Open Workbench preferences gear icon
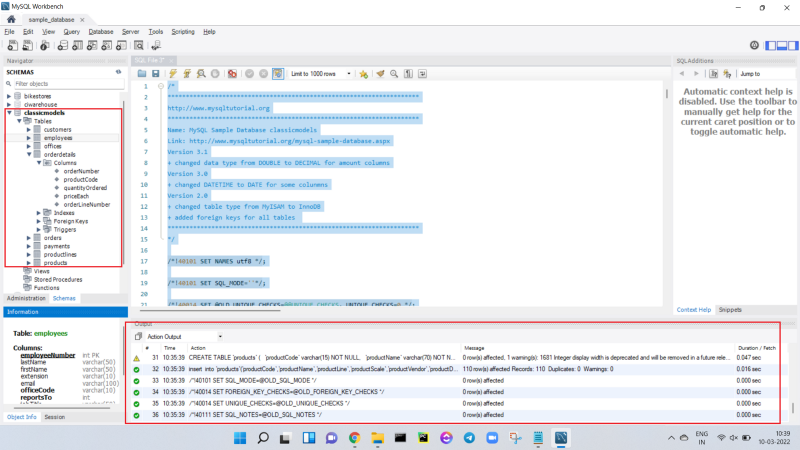Image resolution: width=800 pixels, height=450 pixels. click(754, 45)
